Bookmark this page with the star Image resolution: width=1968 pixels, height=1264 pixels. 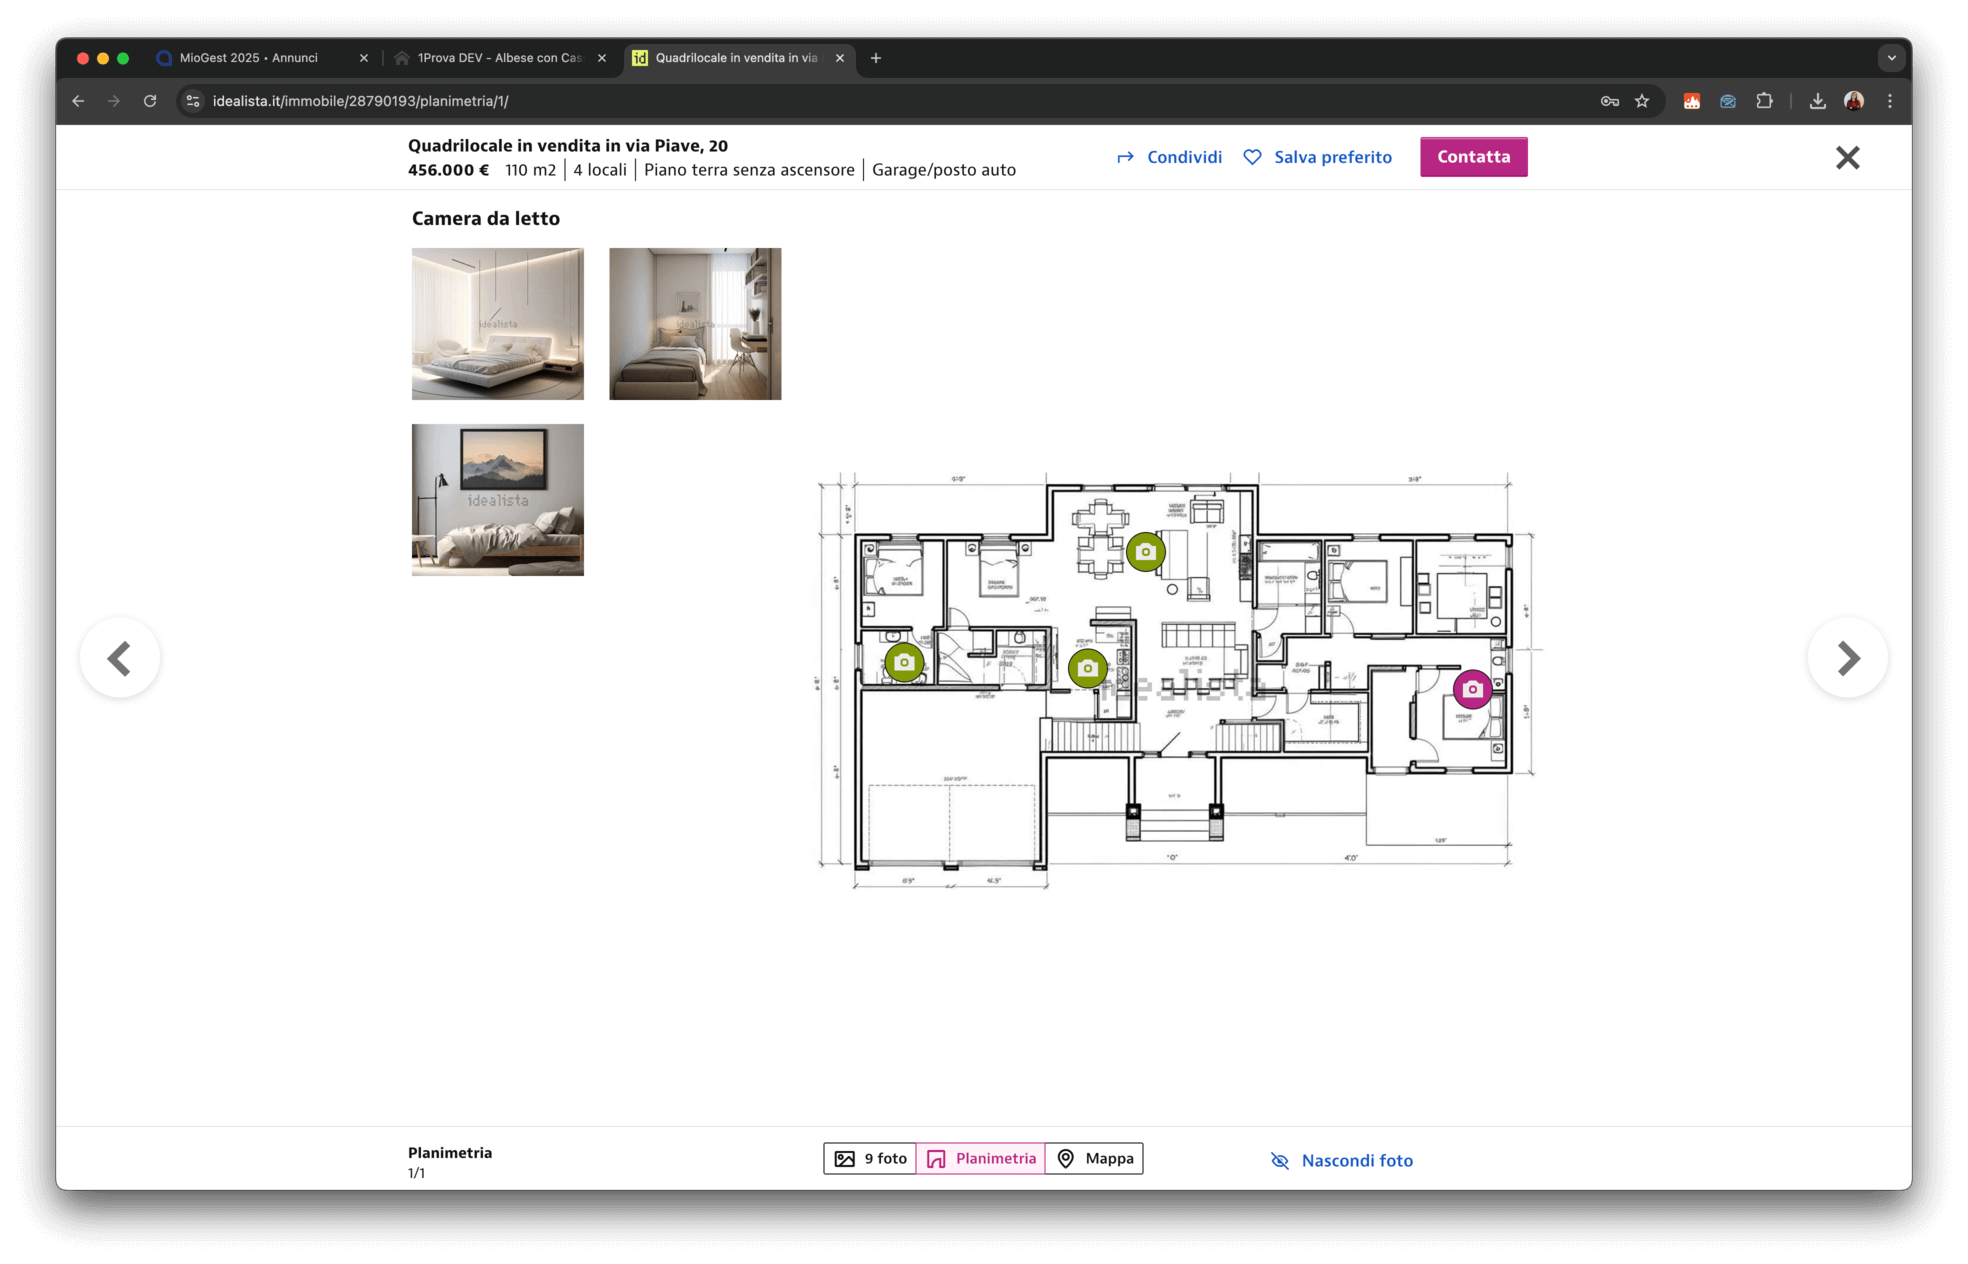[1642, 101]
